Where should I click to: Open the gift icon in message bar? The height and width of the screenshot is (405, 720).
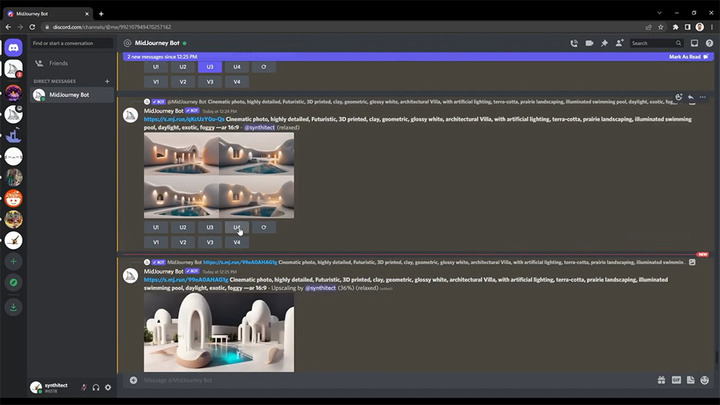click(661, 380)
